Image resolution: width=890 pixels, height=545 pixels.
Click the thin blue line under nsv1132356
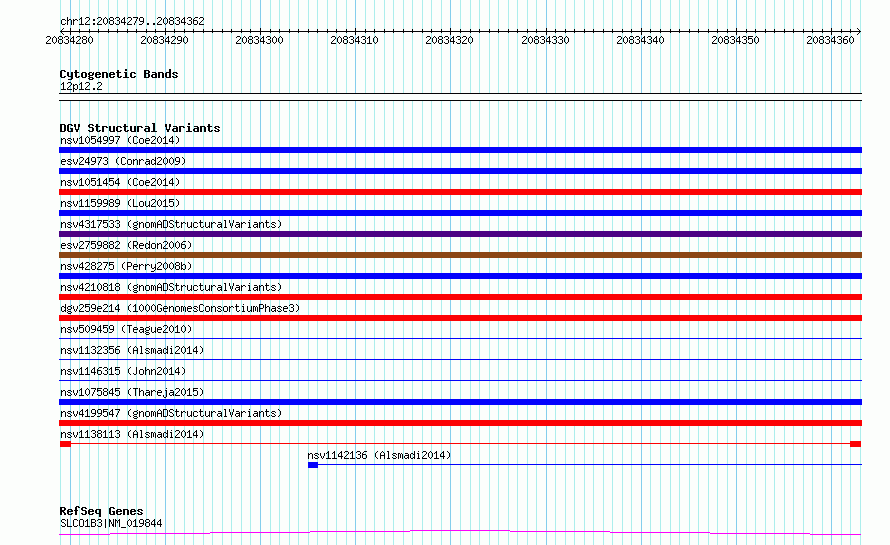(x=460, y=360)
